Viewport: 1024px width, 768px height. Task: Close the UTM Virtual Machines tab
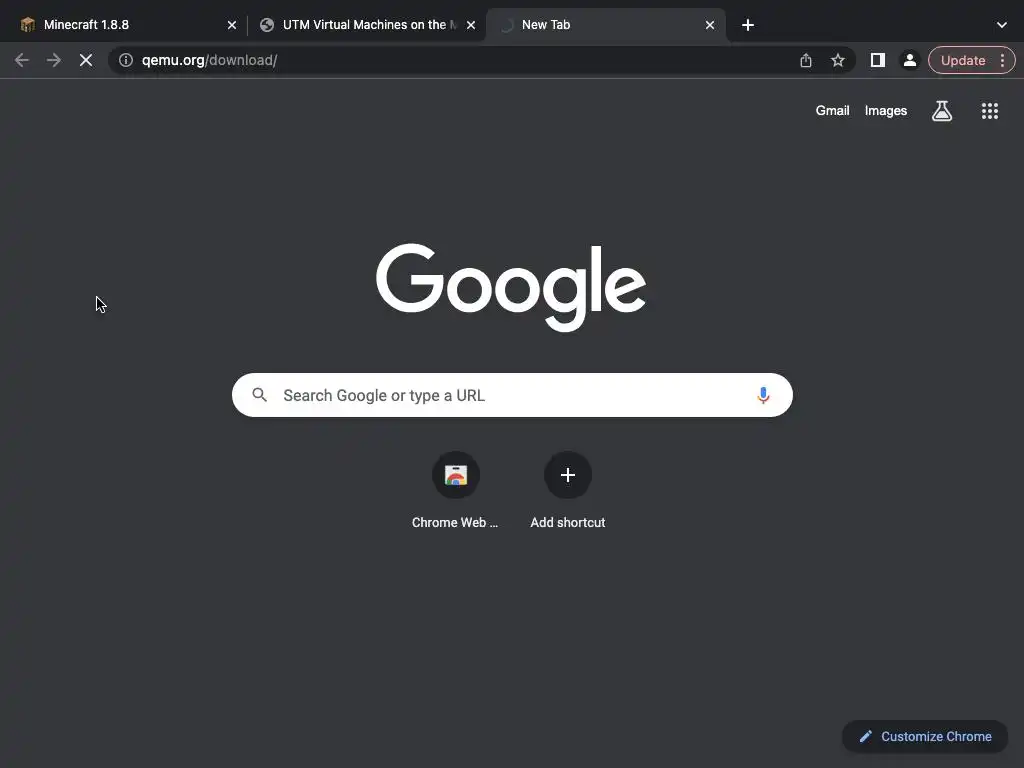coord(471,25)
